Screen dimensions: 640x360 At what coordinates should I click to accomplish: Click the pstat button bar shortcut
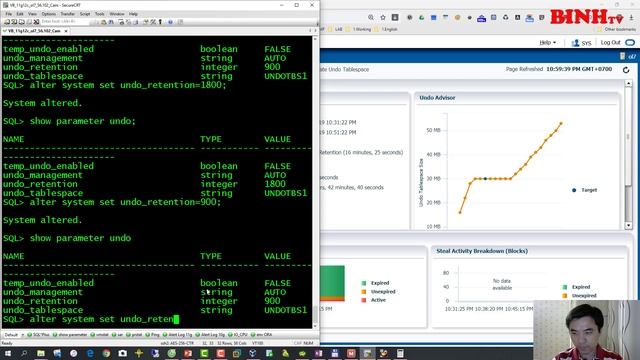tap(134, 335)
